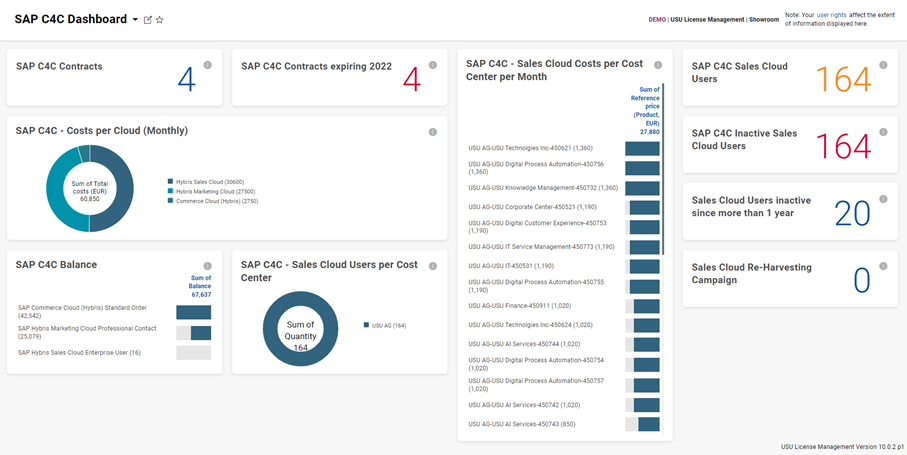The image size is (907, 455).
Task: Open the SAP C4C Dashboard title dropdown arrow
Action: click(135, 20)
